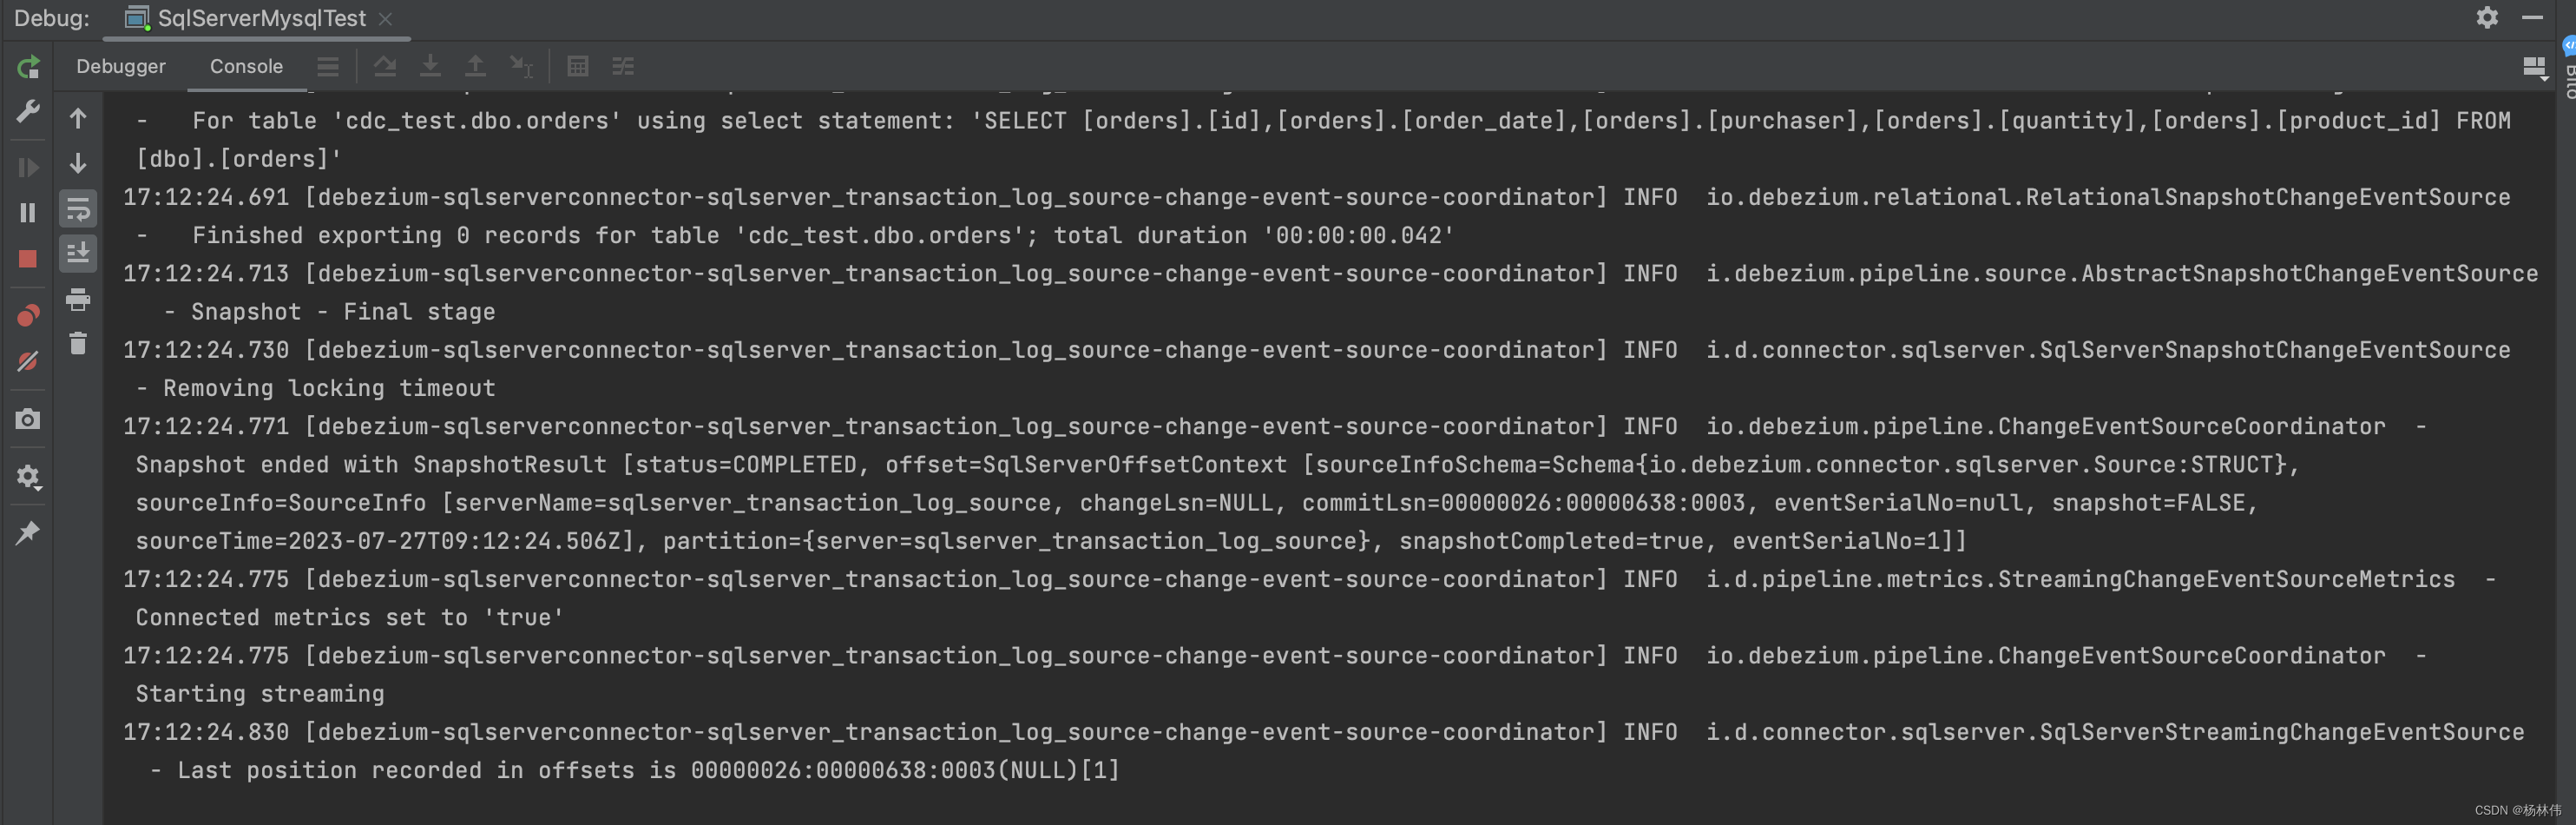Open the View Breakpoints dialog

[x=28, y=313]
